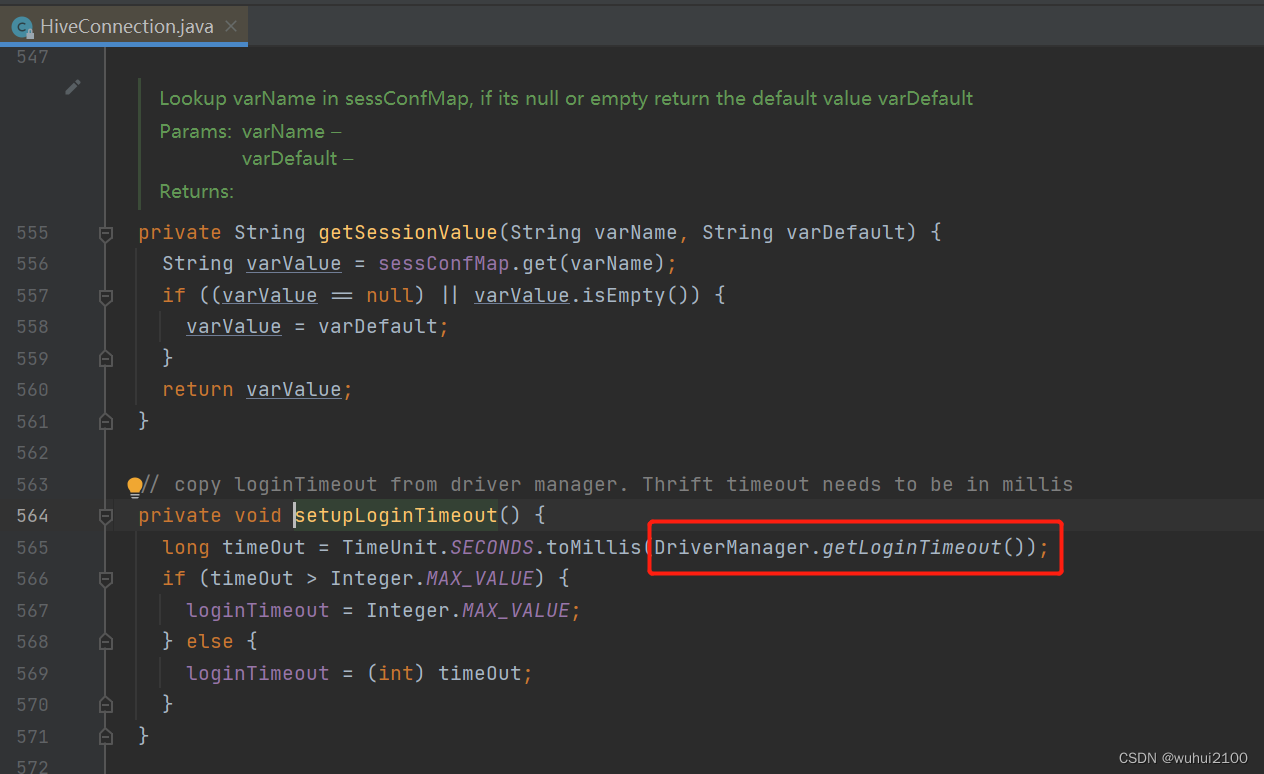Viewport: 1264px width, 774px height.
Task: Click the getSessionValue method name
Action: point(407,232)
